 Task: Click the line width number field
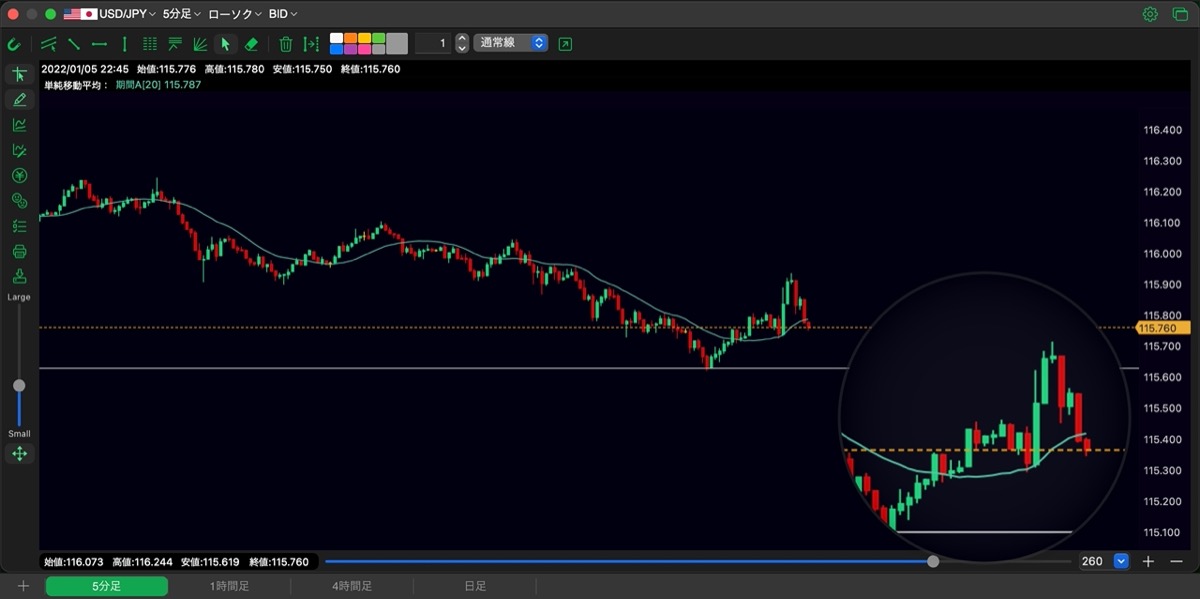[x=433, y=43]
